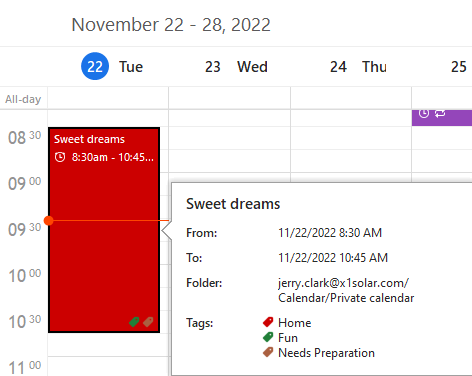
Task: Click the November 22 - 28, 2022 date title
Action: pos(171,25)
